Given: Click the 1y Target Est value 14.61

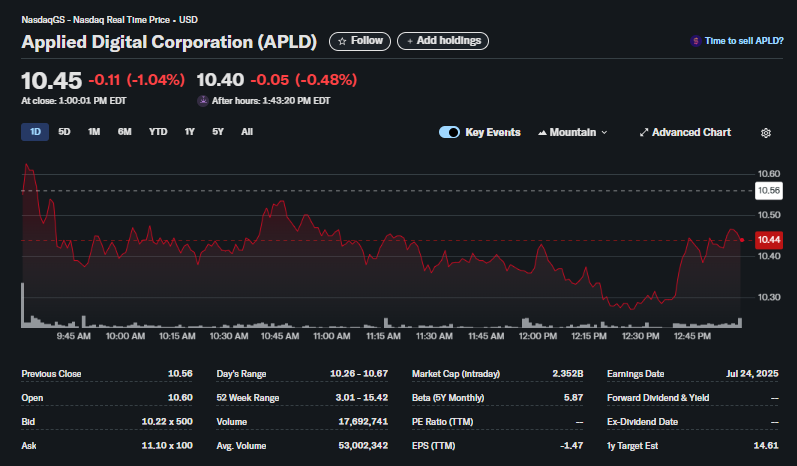Looking at the screenshot, I should [766, 446].
